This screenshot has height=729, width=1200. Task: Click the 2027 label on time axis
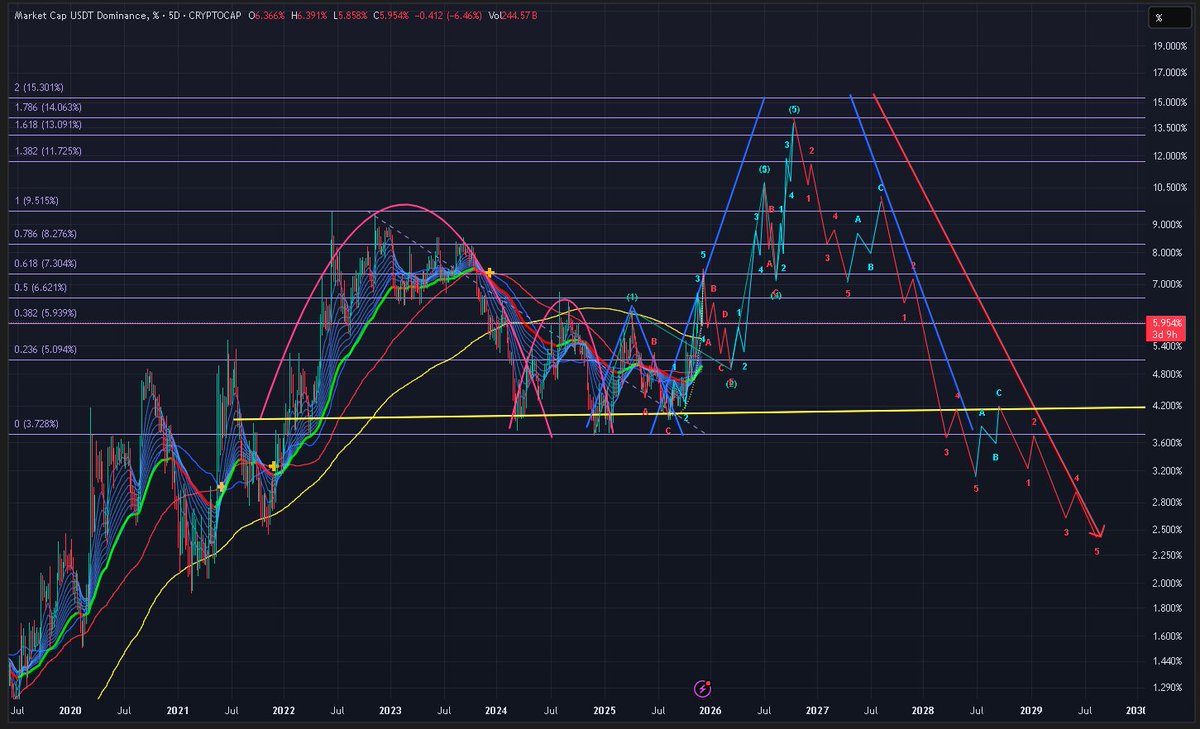[817, 710]
